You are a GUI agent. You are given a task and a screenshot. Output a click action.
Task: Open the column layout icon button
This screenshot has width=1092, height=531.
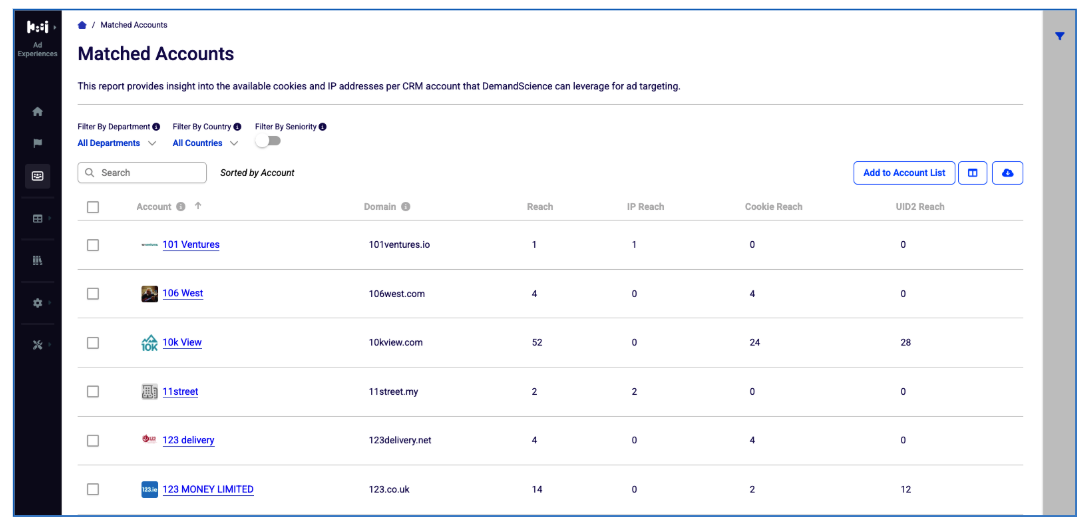(972, 173)
